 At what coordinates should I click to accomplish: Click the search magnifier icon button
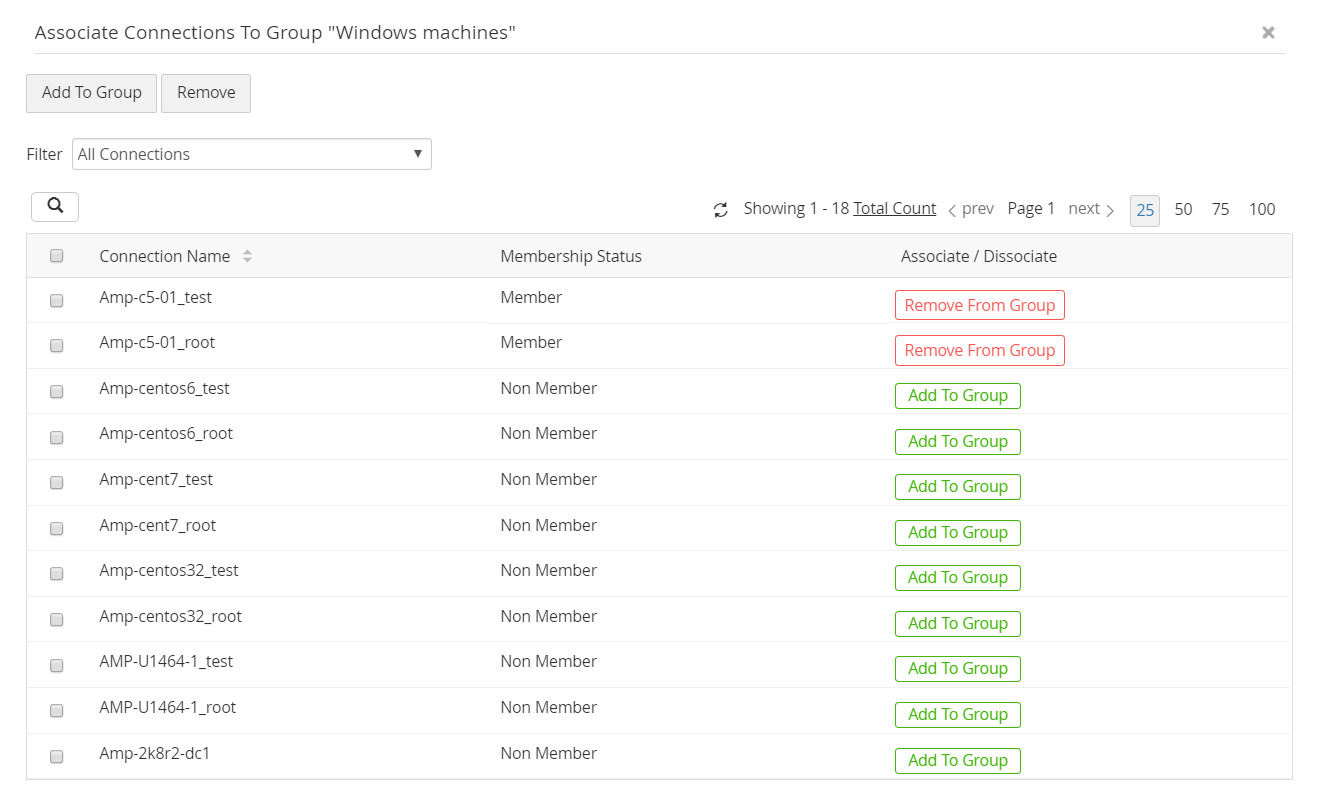(x=55, y=206)
